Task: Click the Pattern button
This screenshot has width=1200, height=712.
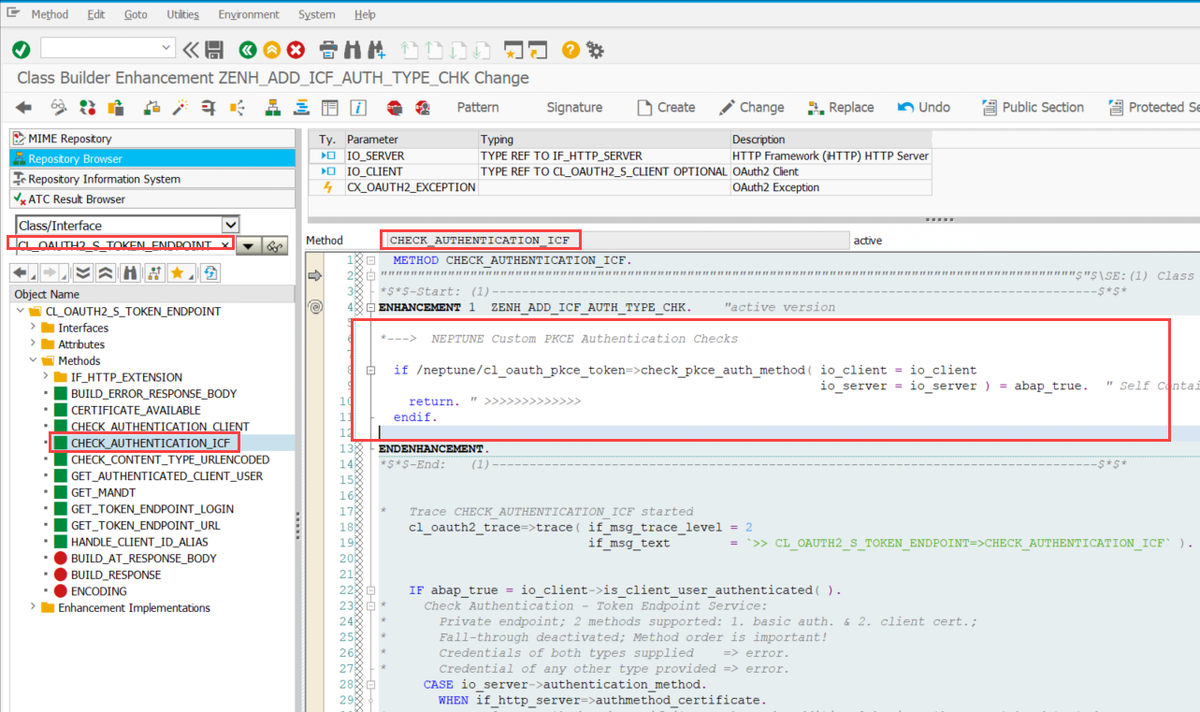Action: point(477,107)
